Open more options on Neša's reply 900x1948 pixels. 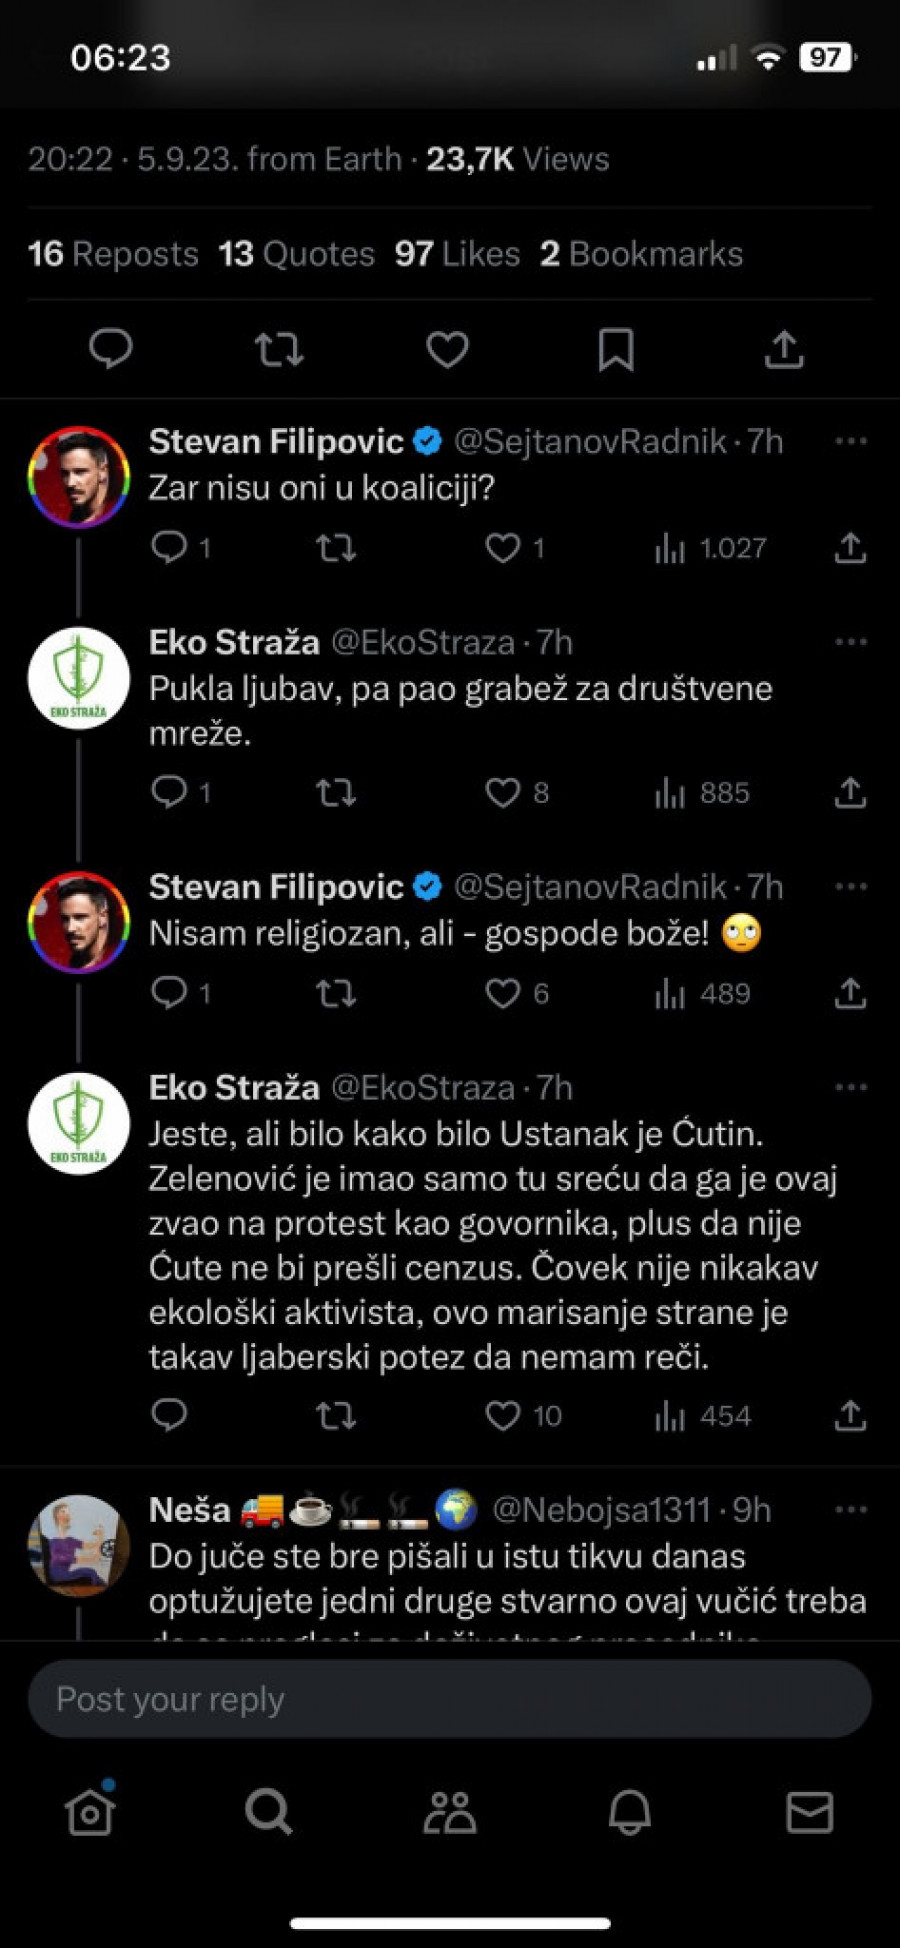pyautogui.click(x=850, y=1510)
